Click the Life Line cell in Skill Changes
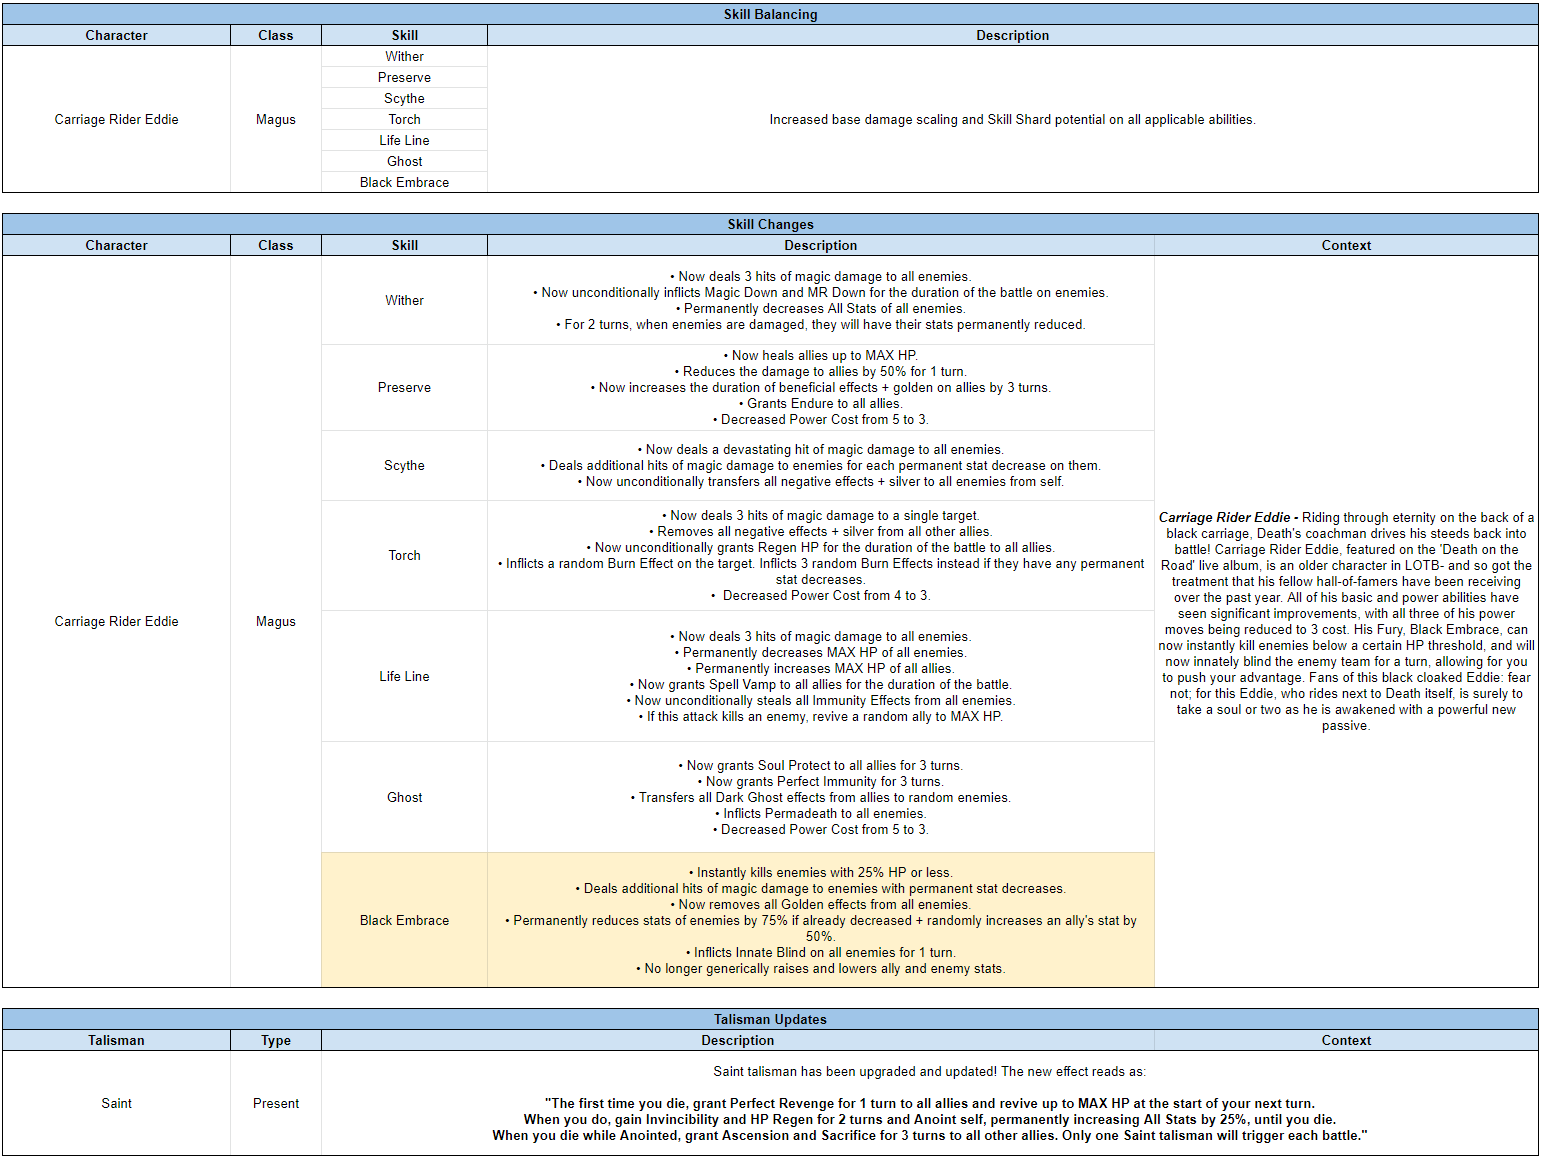This screenshot has height=1159, width=1542. (x=404, y=676)
